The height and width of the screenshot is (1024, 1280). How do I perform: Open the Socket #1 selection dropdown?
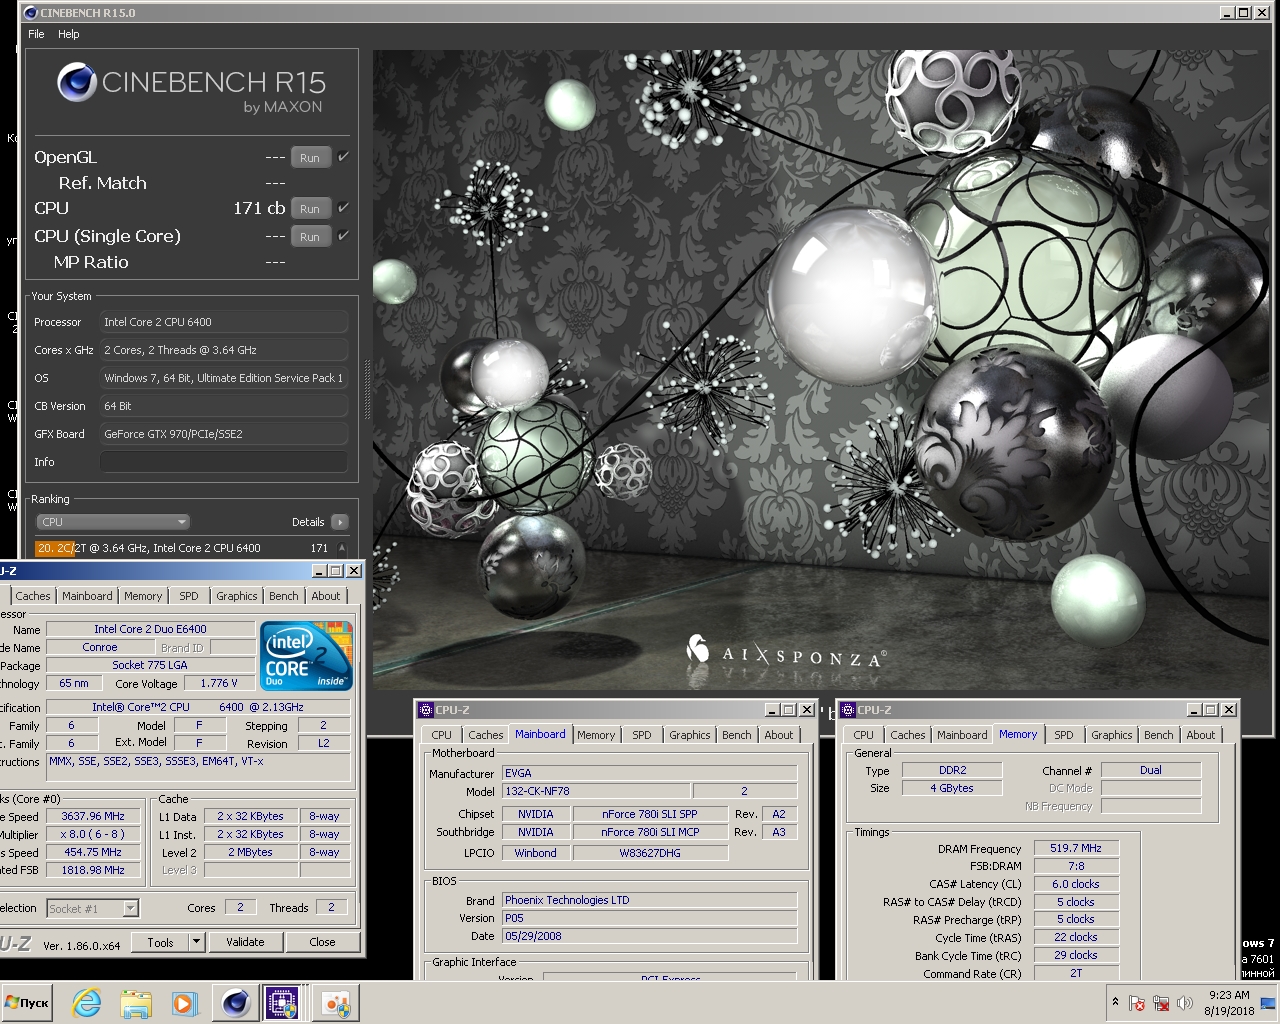[93, 908]
